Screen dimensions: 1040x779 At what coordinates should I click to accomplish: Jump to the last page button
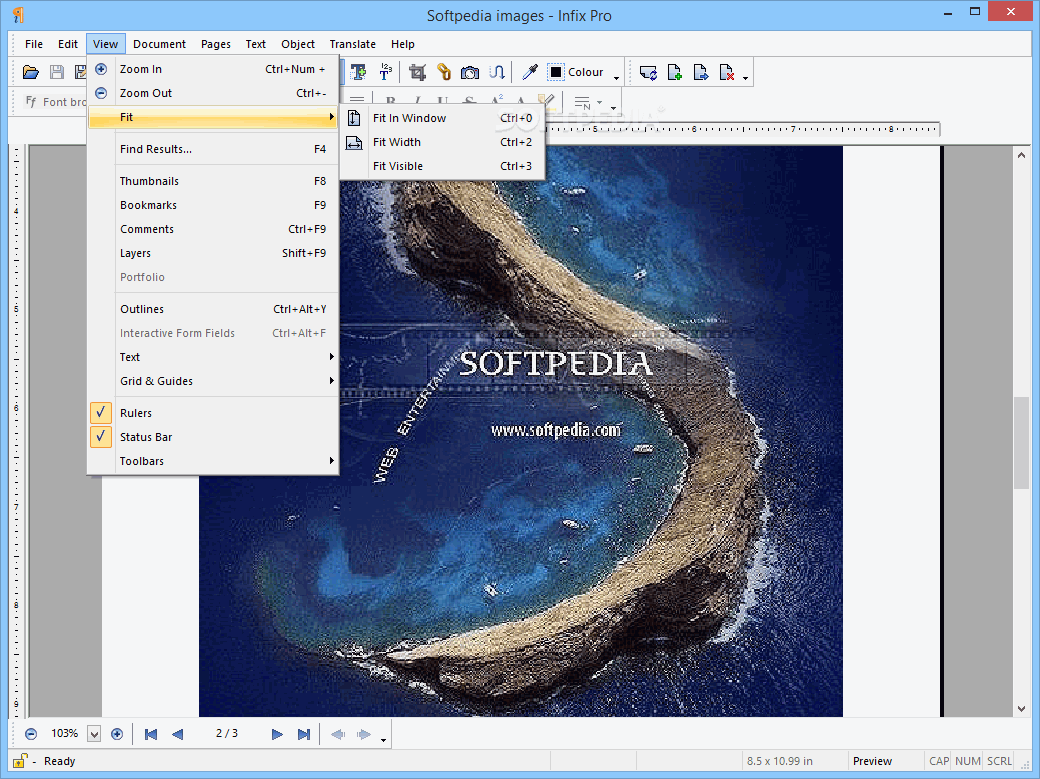[304, 734]
